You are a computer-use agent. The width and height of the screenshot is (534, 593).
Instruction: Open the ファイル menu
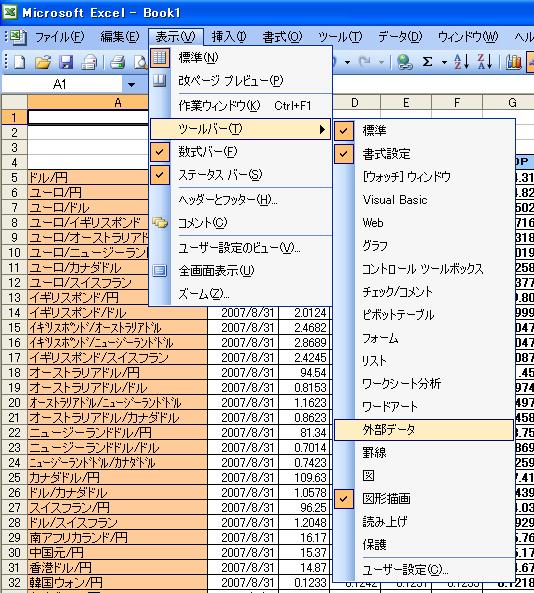point(59,37)
